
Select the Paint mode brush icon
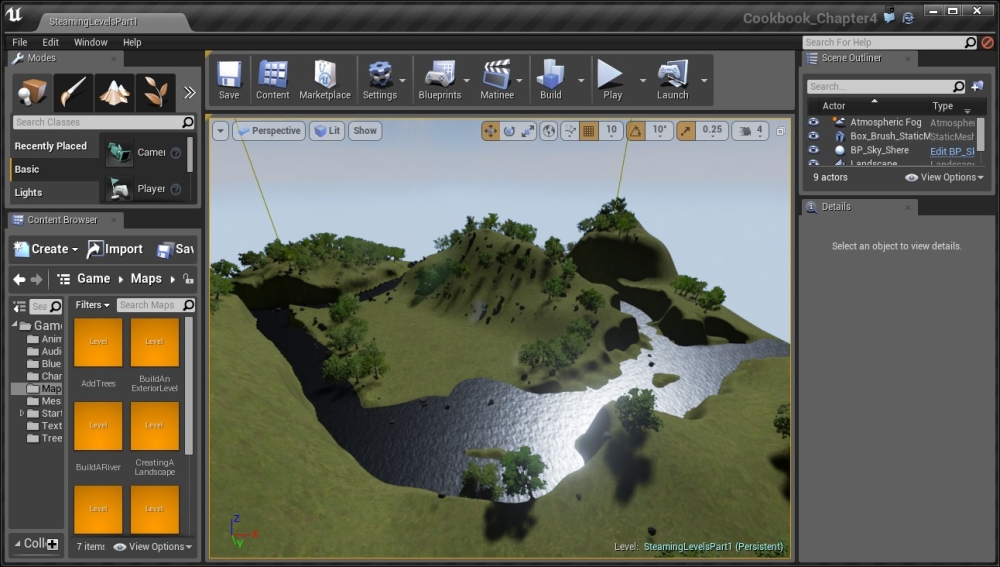pyautogui.click(x=73, y=92)
